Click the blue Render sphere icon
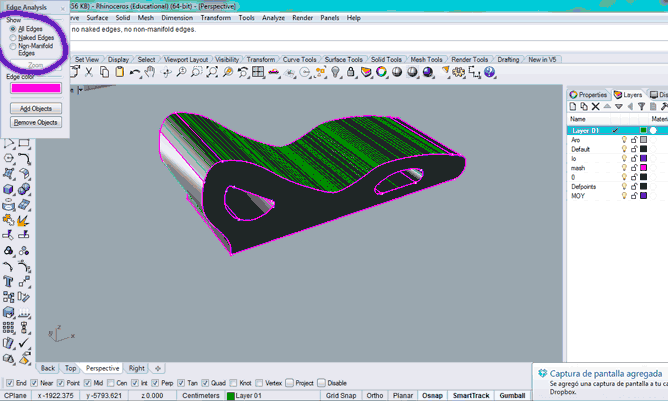The image size is (668, 401). tap(427, 72)
